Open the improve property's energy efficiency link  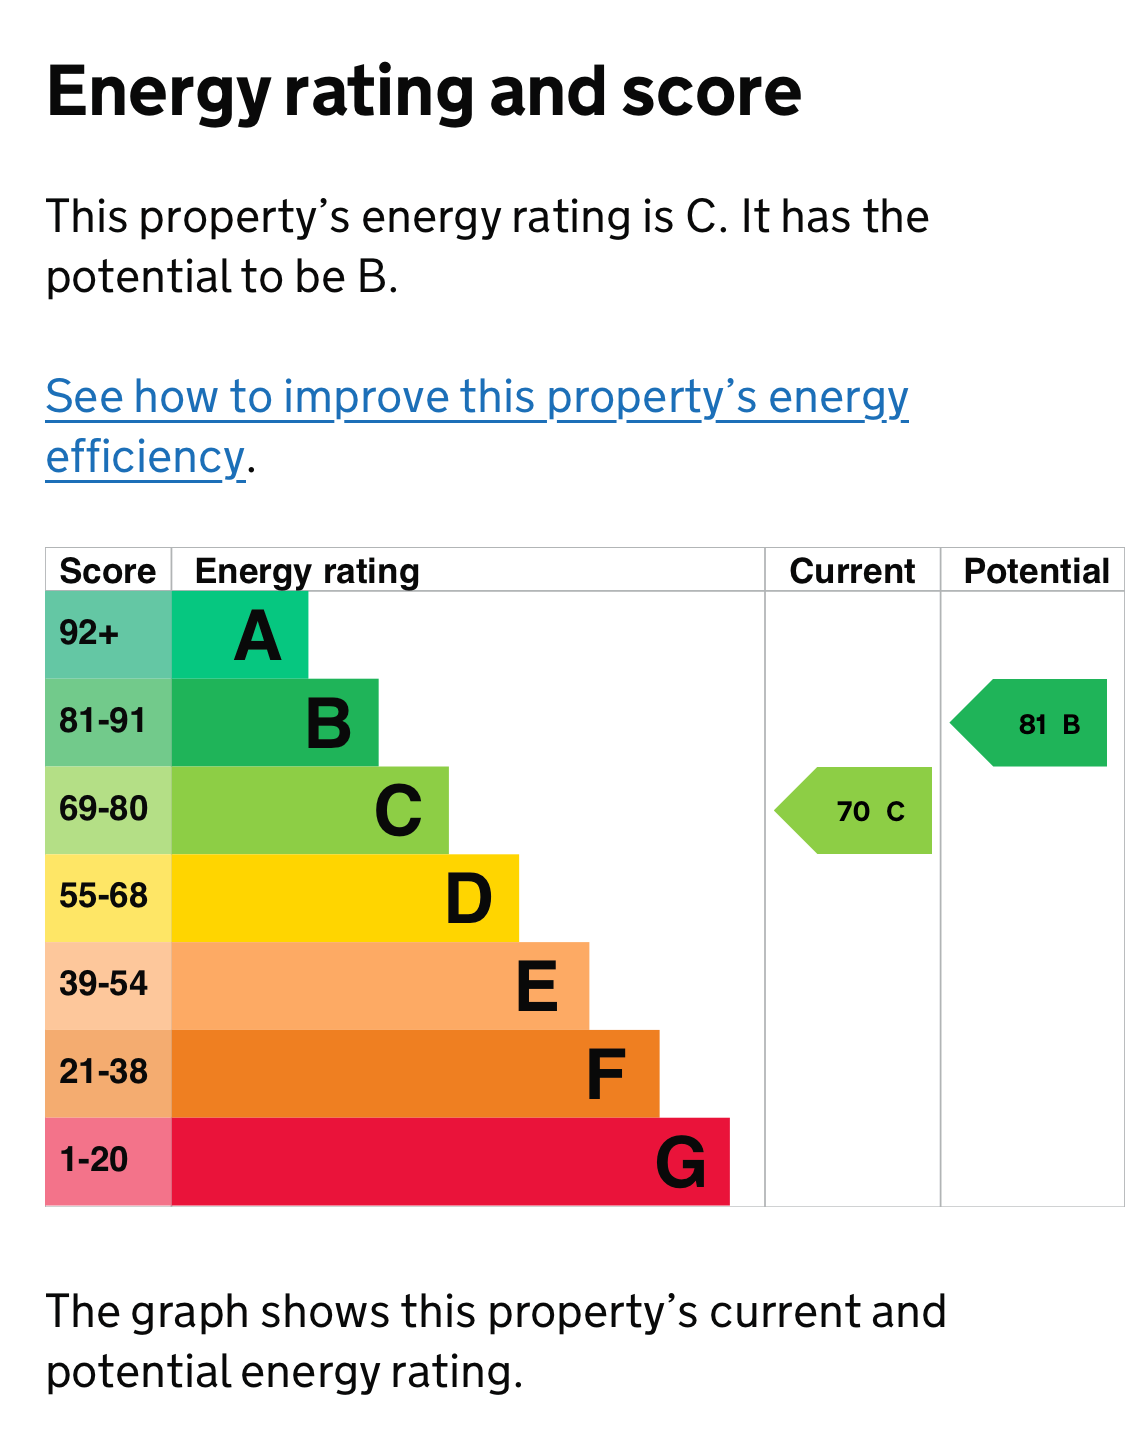click(x=476, y=398)
